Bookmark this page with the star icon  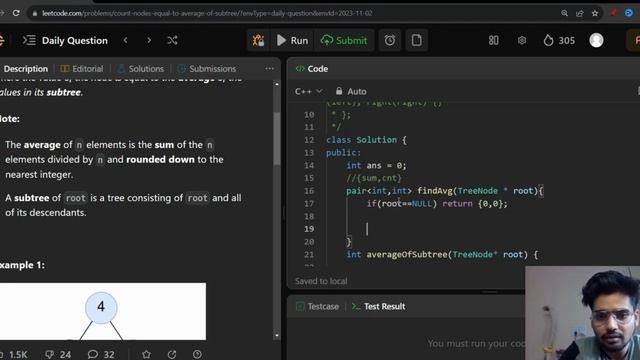(x=595, y=13)
